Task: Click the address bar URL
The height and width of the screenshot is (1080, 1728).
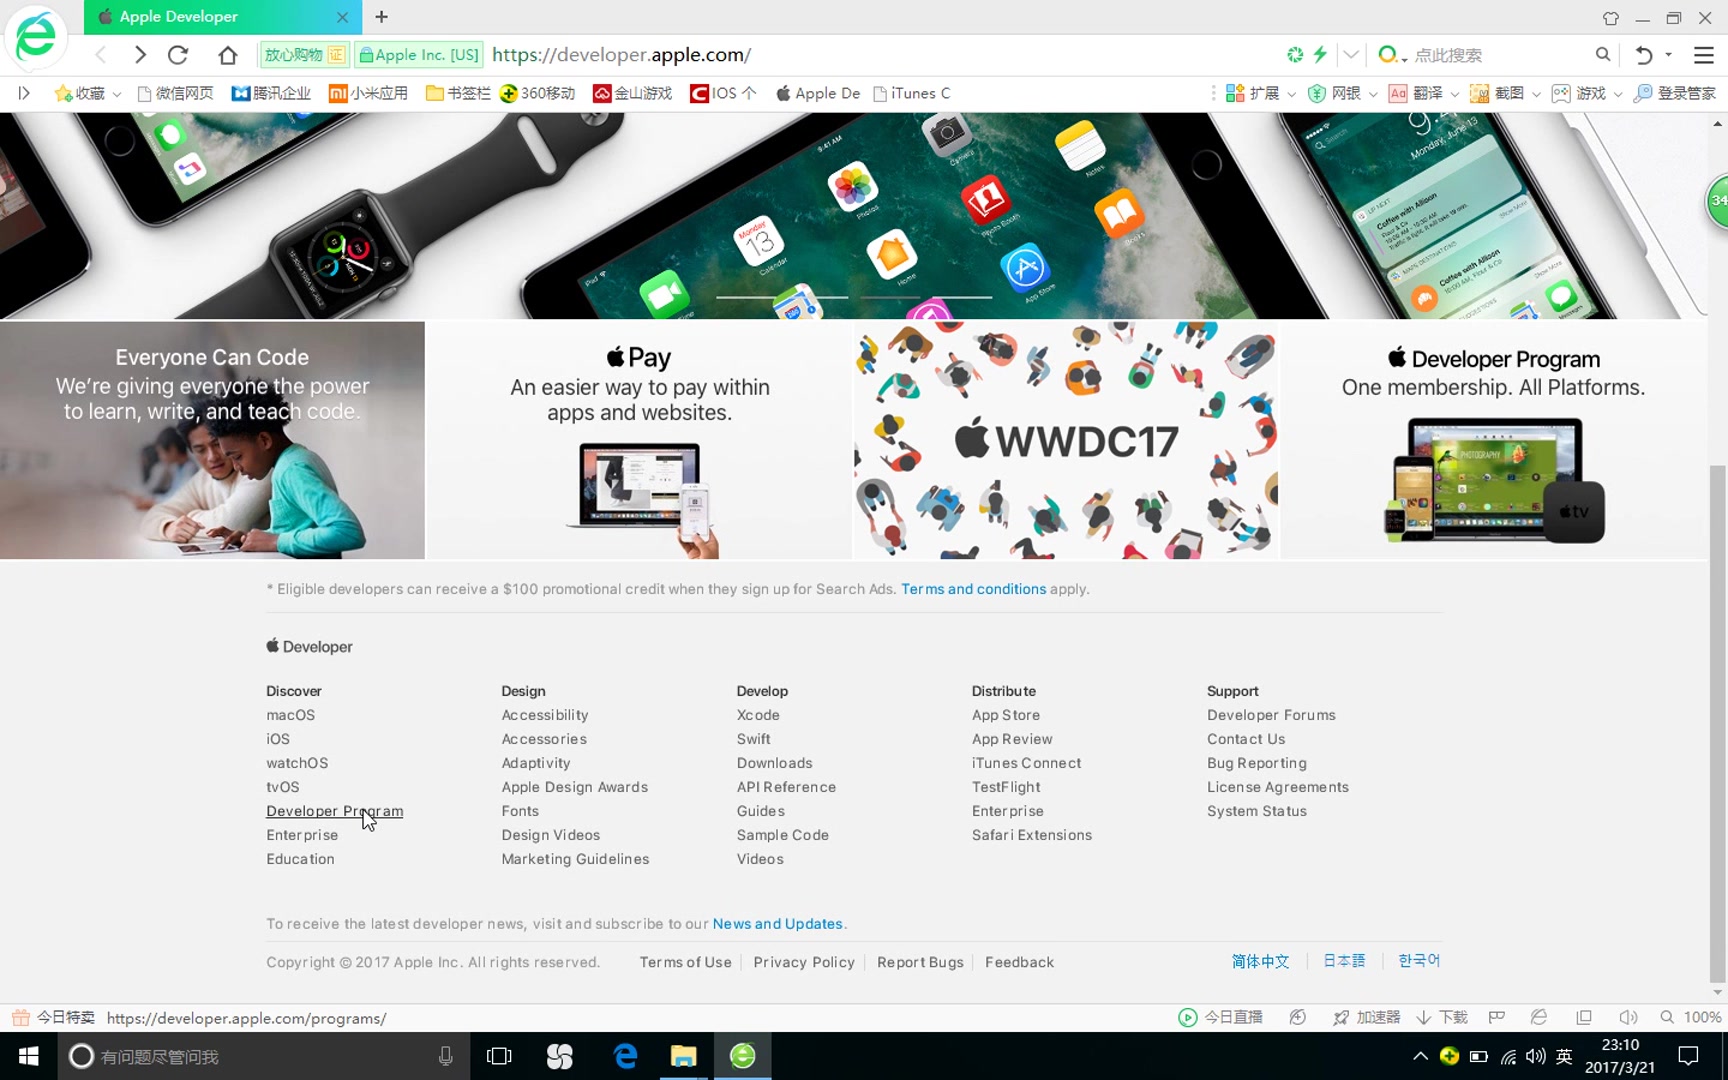Action: coord(621,55)
